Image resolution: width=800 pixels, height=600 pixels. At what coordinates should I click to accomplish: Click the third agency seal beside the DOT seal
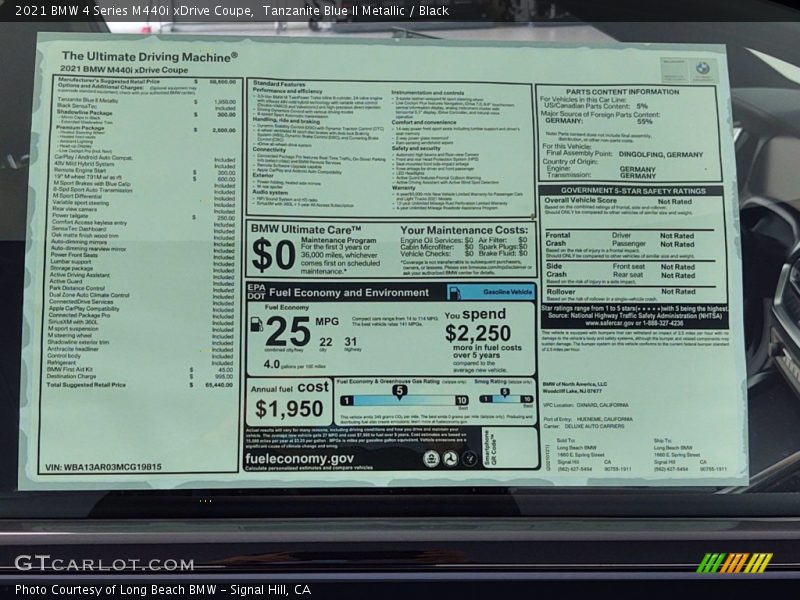pyautogui.click(x=469, y=459)
